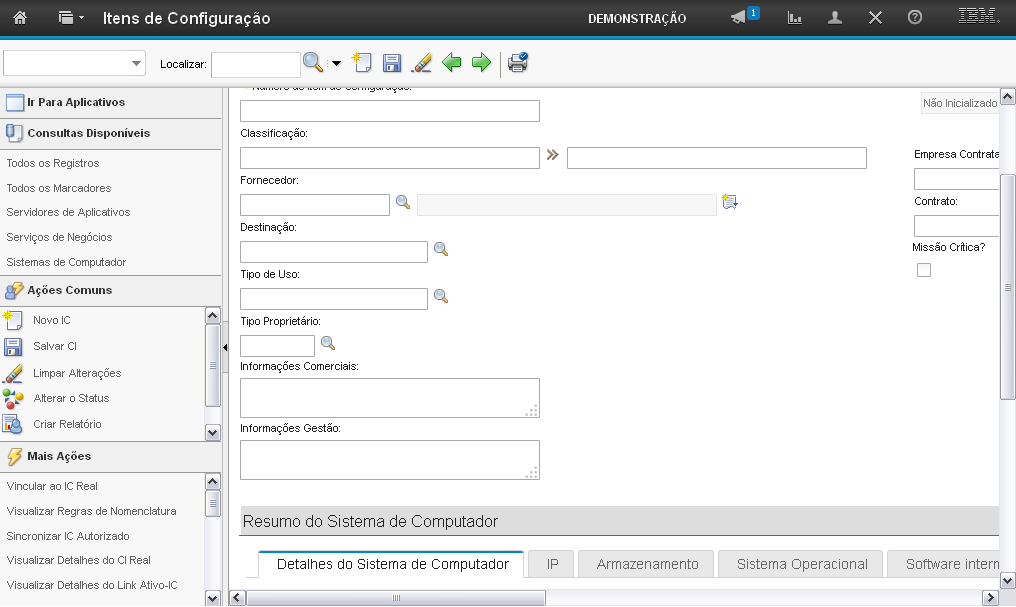Screen dimensions: 1016x607
Task: Click the Home icon in header
Action: [20, 18]
